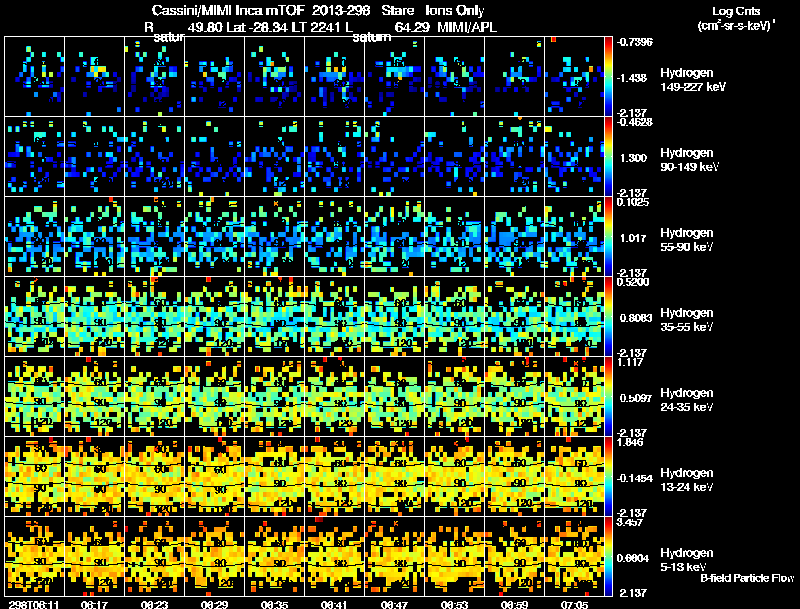This screenshot has width=800, height=609.
Task: Click the -0.7396 color scale value
Action: (x=635, y=42)
